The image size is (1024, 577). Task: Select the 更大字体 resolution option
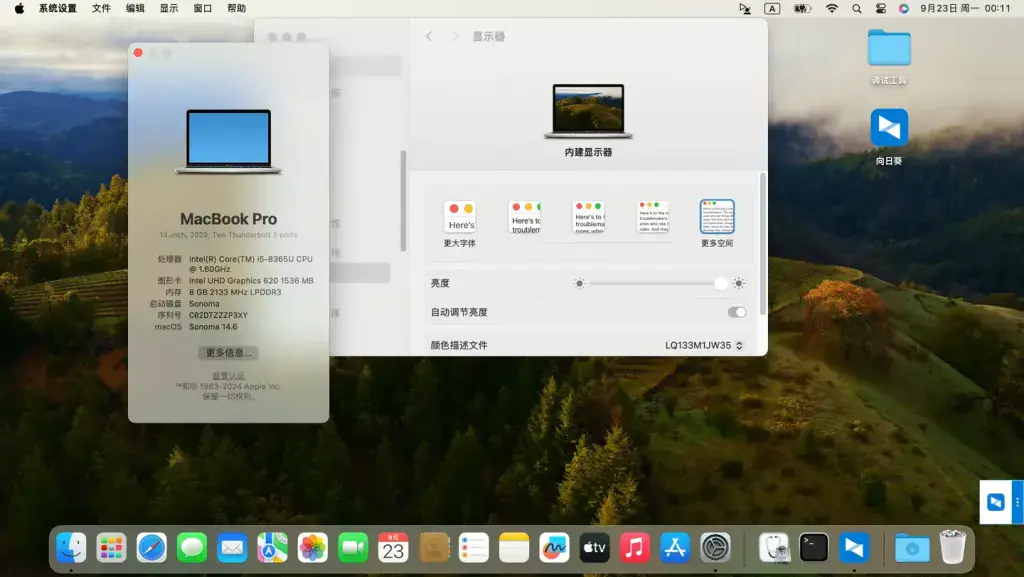coord(460,217)
